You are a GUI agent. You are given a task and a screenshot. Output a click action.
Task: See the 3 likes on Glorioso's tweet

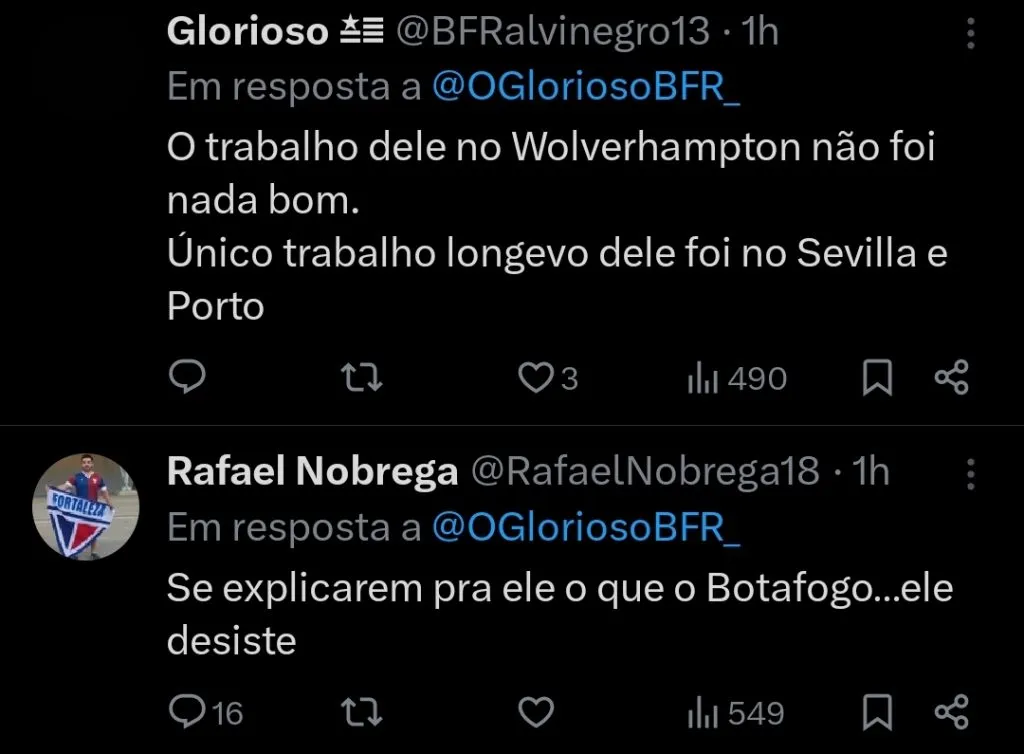(547, 378)
